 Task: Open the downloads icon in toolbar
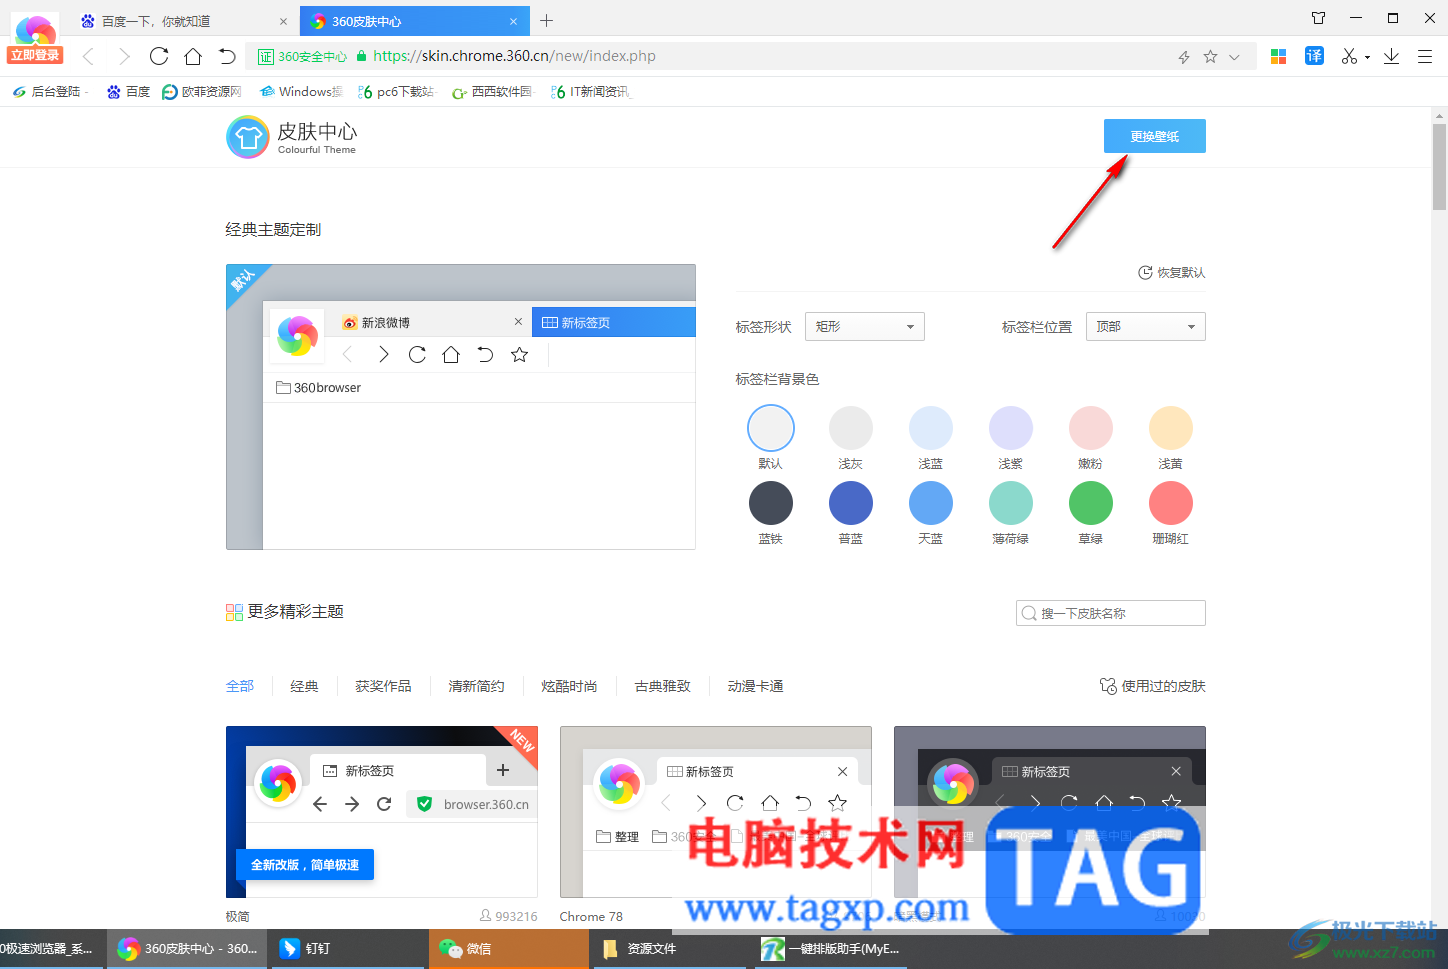pyautogui.click(x=1391, y=57)
